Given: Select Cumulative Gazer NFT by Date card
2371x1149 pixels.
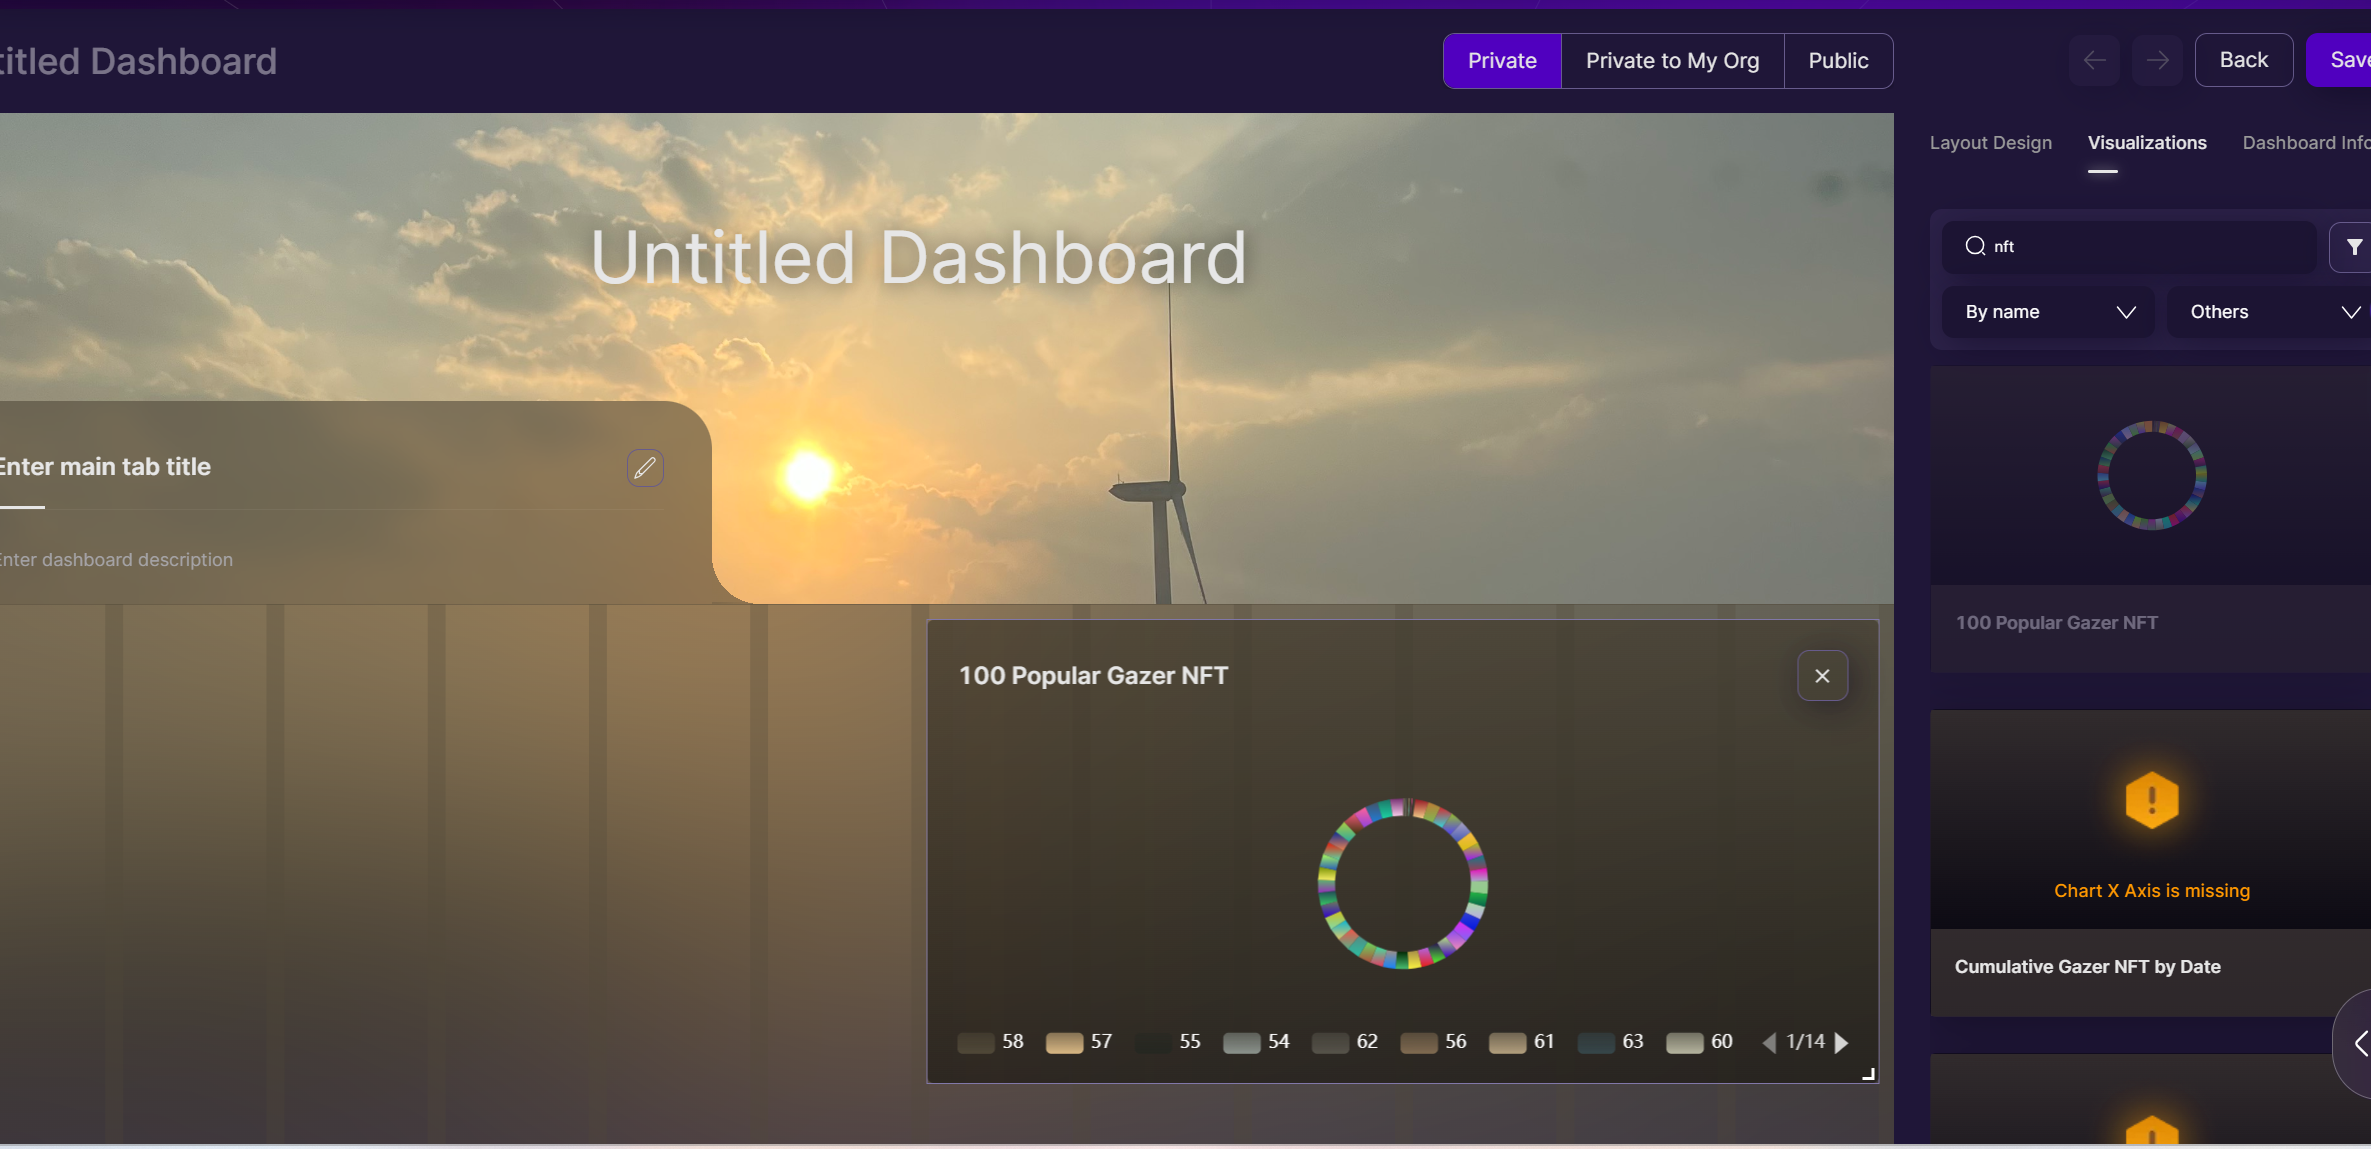Looking at the screenshot, I should [2151, 864].
